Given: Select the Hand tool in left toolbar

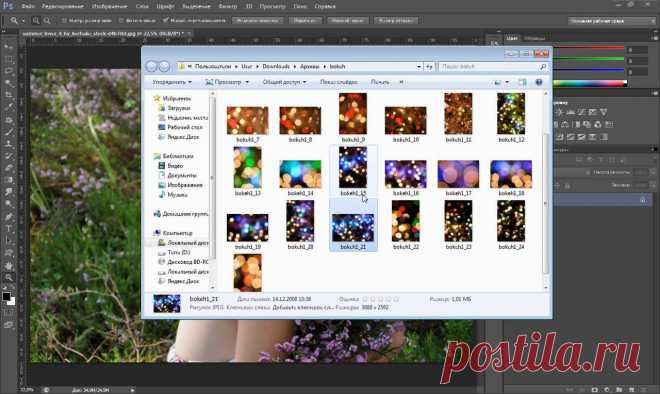Looking at the screenshot, I should click(8, 266).
